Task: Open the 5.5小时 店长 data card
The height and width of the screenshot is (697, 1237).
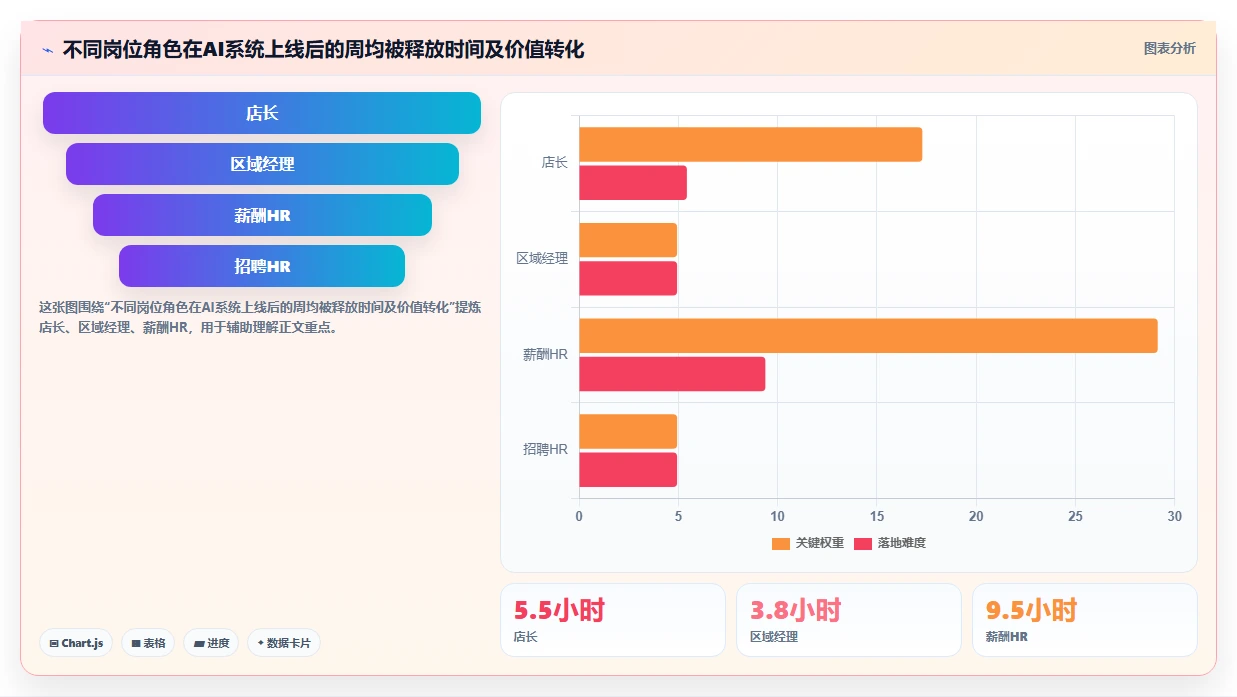Action: click(613, 620)
